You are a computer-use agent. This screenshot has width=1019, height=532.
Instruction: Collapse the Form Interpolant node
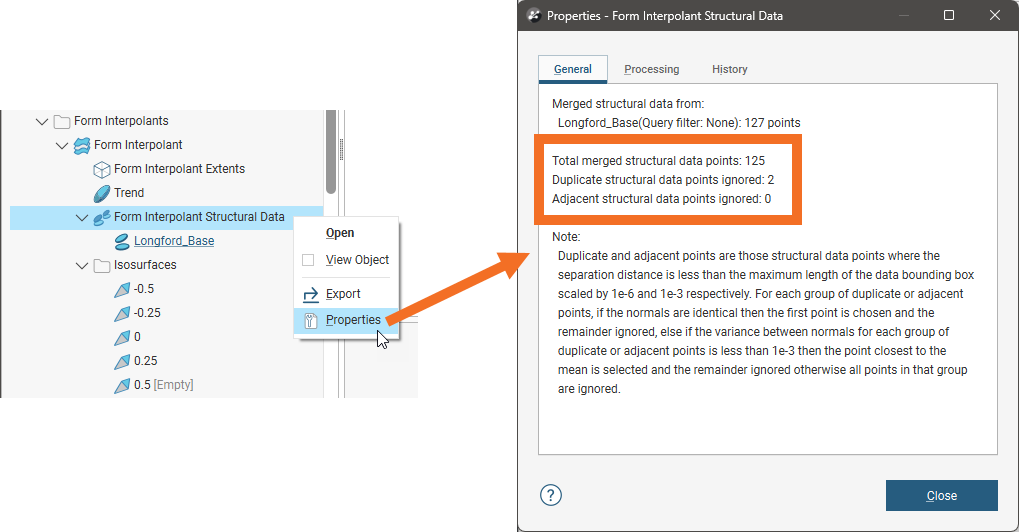coord(62,146)
